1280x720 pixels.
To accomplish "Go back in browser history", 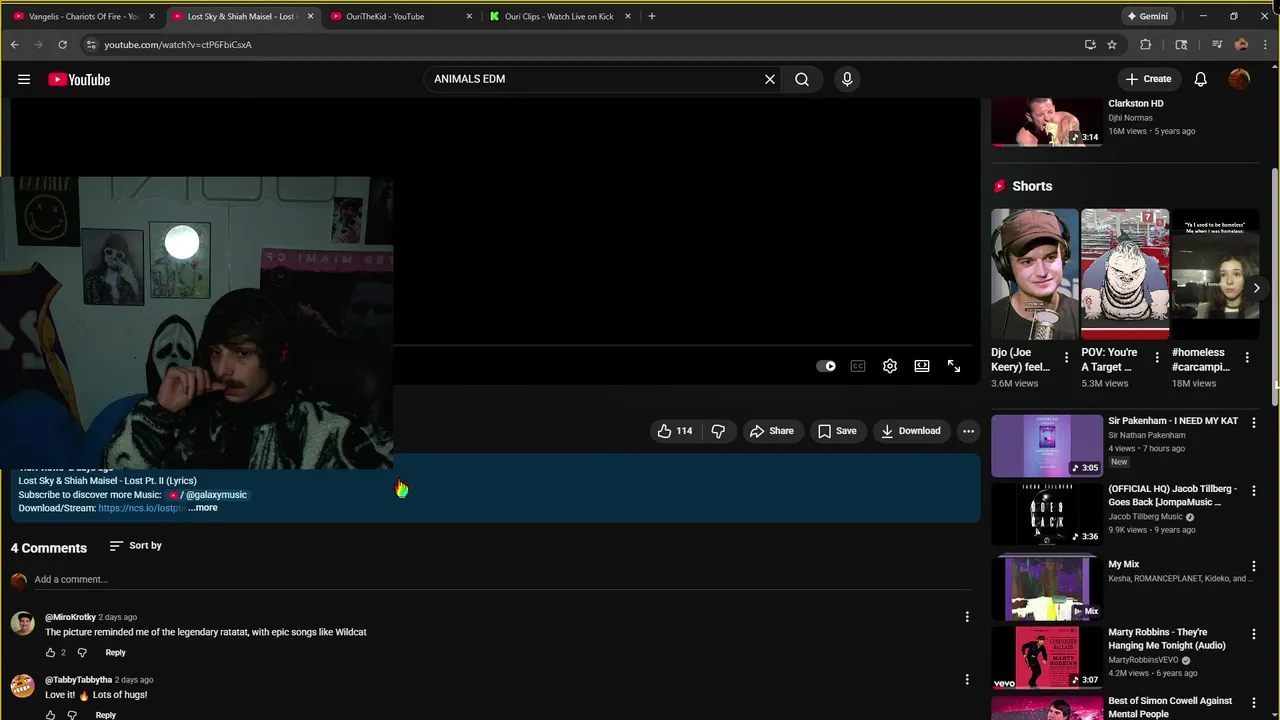I will 14,44.
